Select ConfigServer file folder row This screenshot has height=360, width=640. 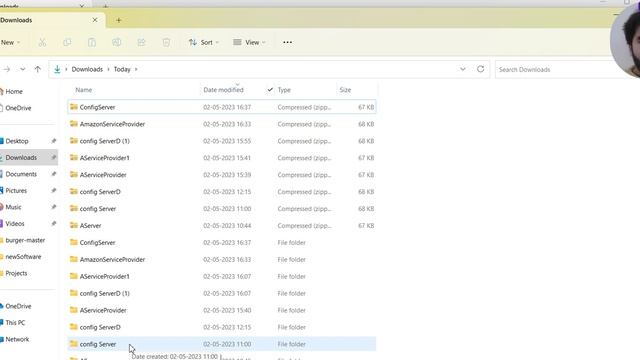[222, 242]
